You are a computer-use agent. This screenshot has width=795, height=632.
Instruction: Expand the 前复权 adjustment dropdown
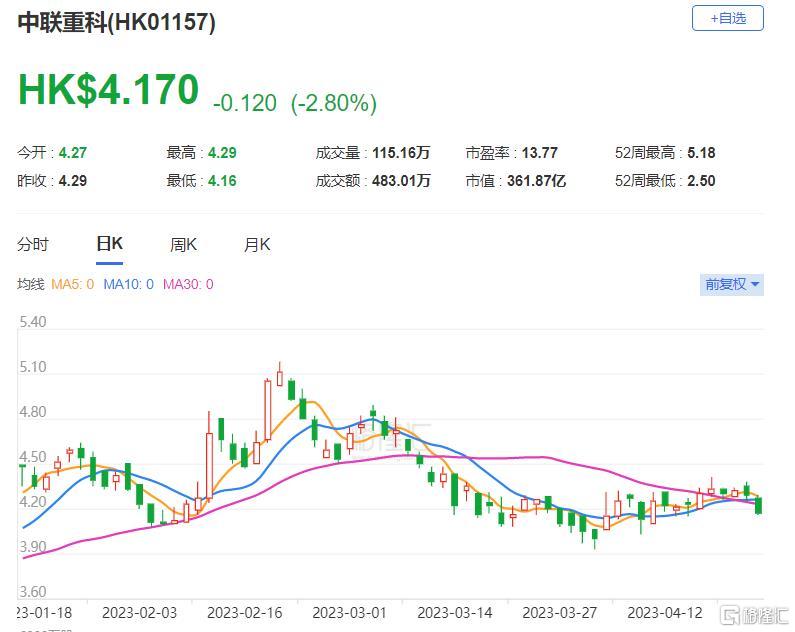coord(732,284)
